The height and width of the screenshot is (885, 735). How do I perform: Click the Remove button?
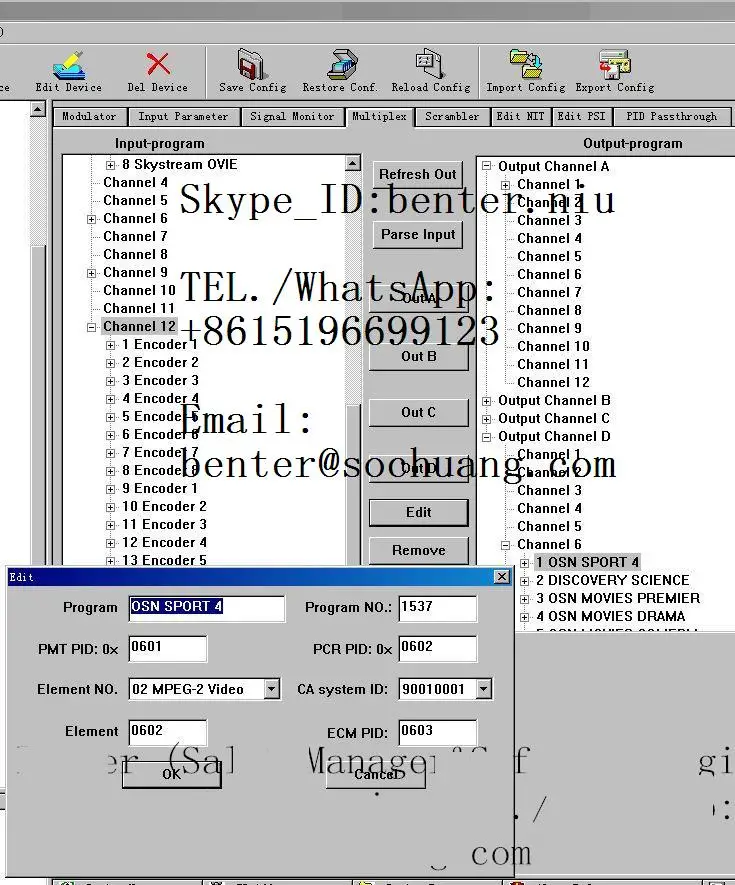pyautogui.click(x=419, y=550)
